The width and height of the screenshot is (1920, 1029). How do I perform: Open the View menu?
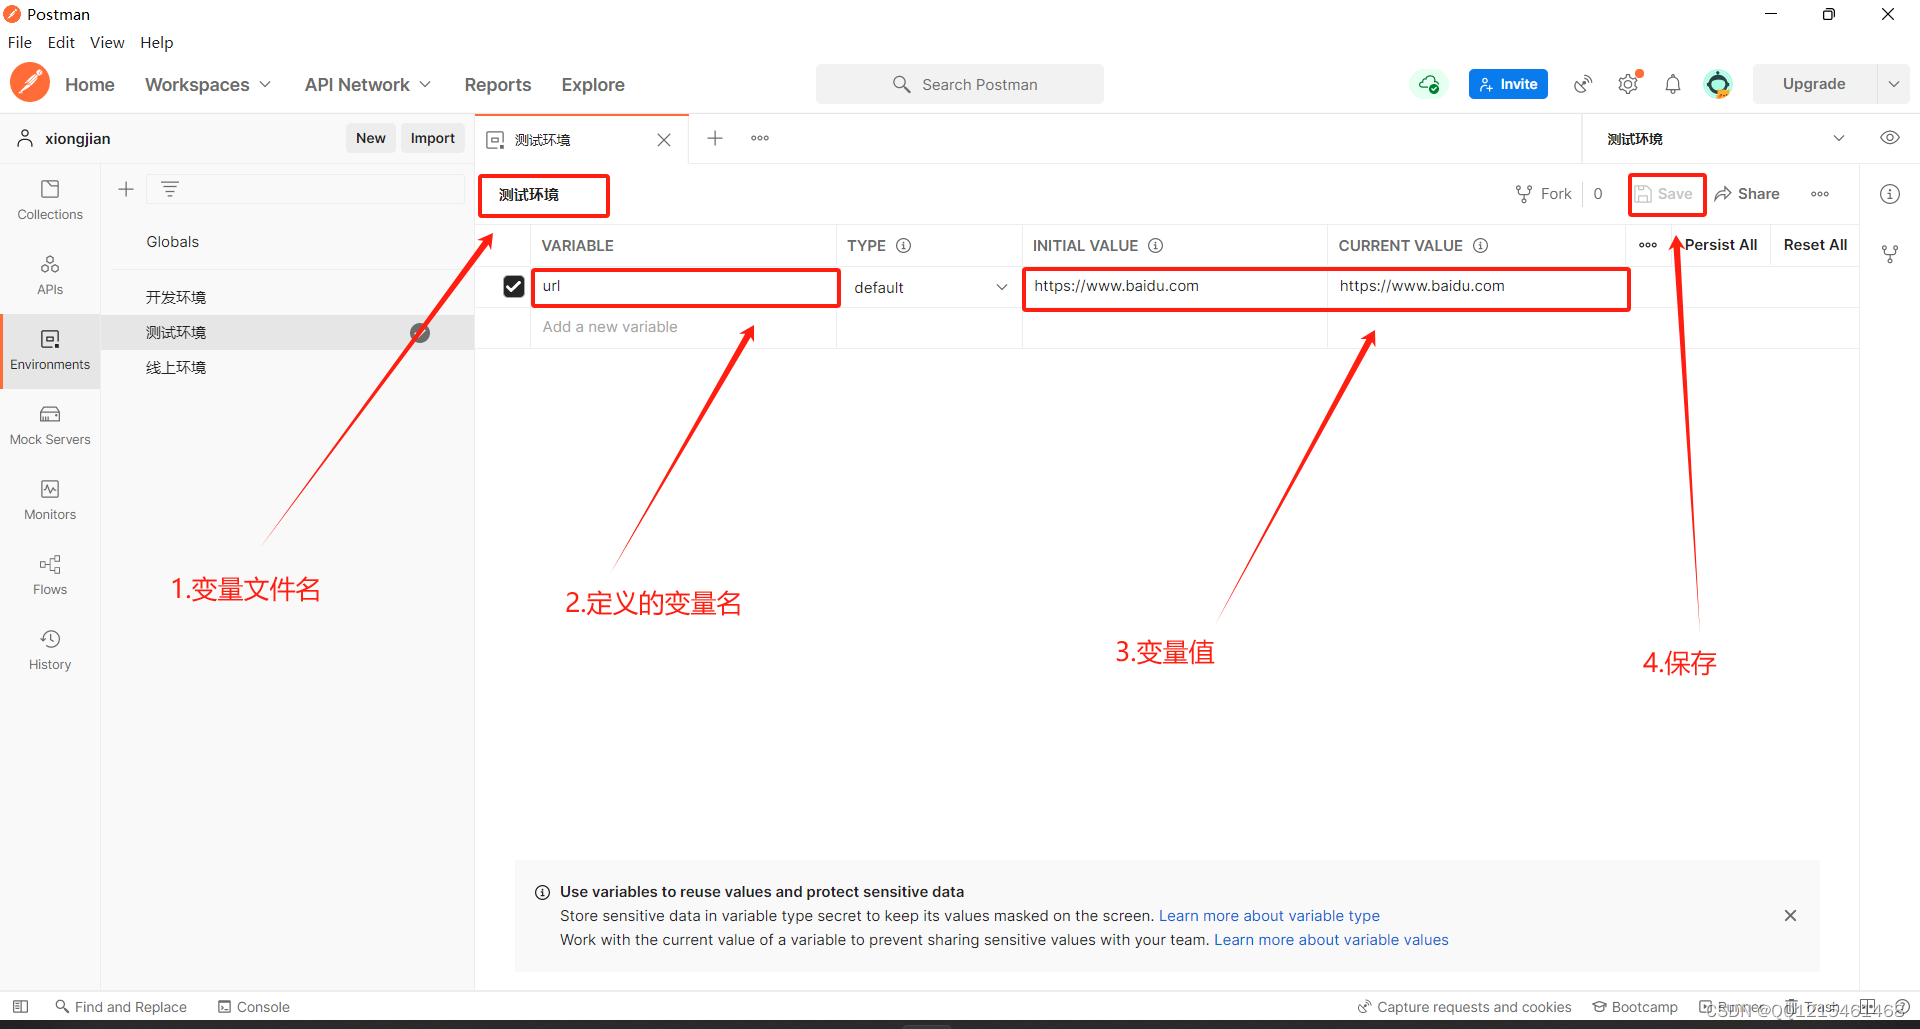pos(107,42)
